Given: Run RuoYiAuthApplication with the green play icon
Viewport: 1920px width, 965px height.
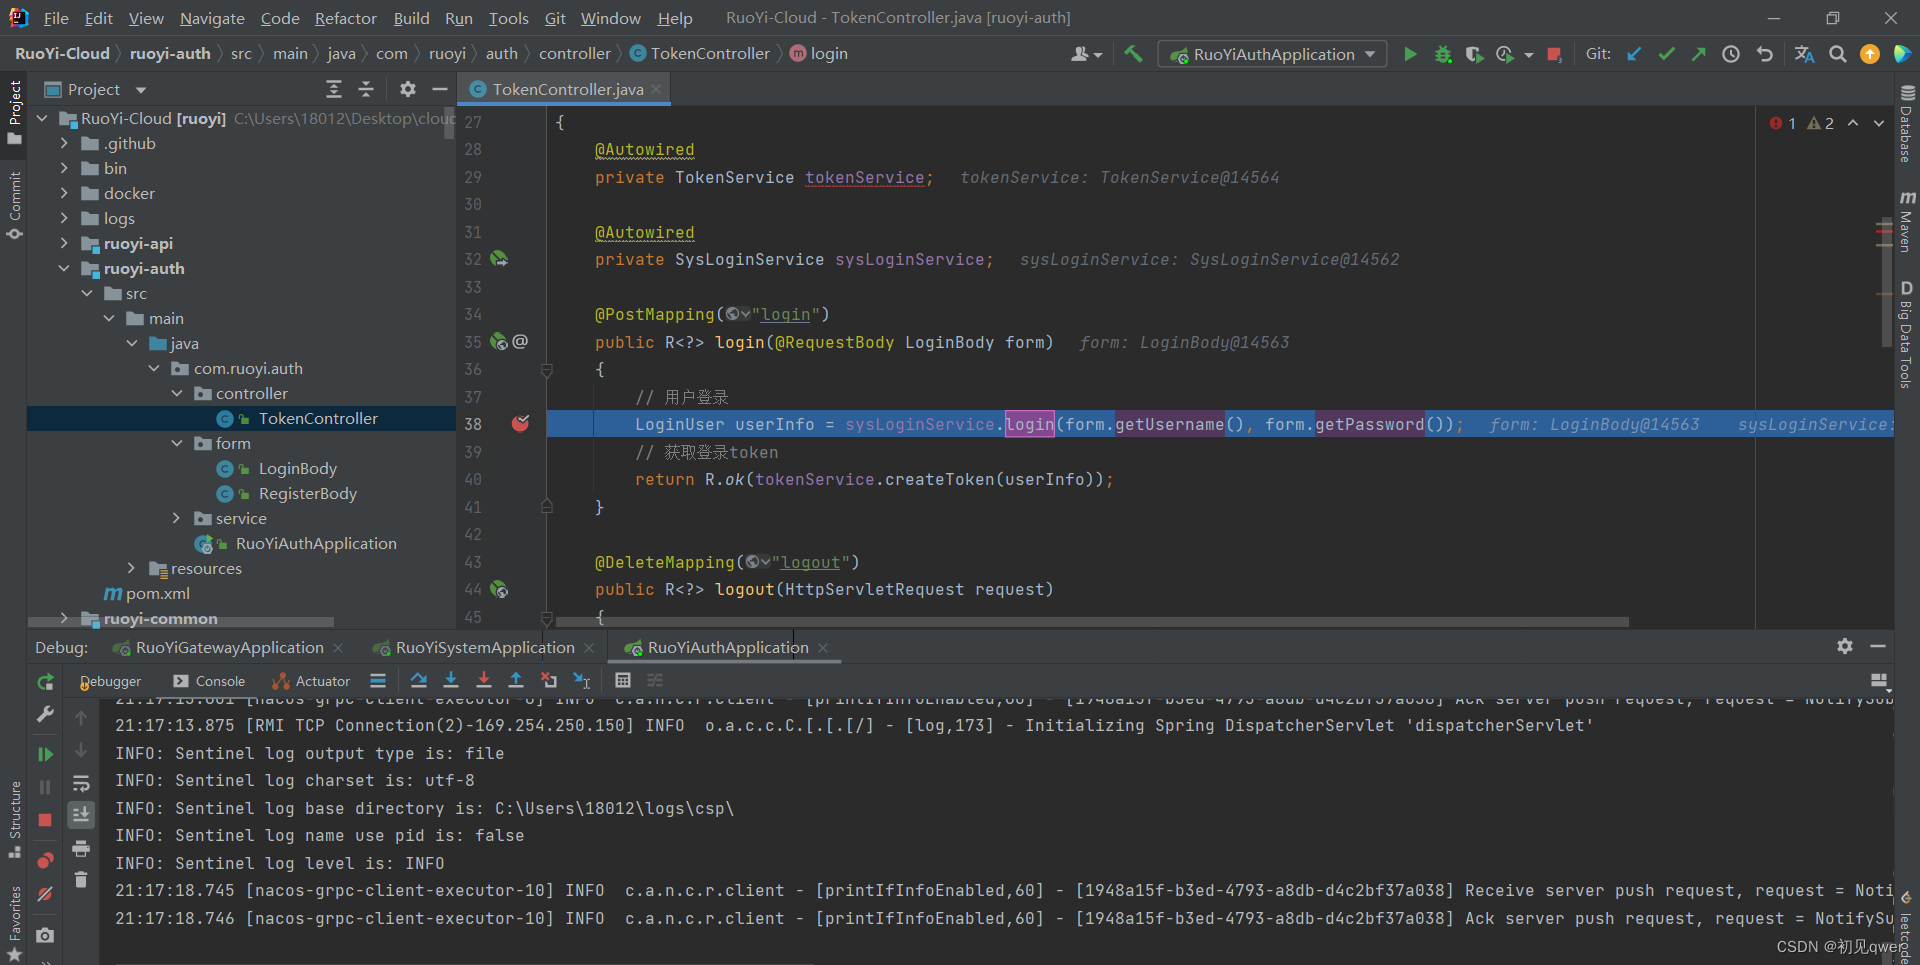Looking at the screenshot, I should (1410, 54).
